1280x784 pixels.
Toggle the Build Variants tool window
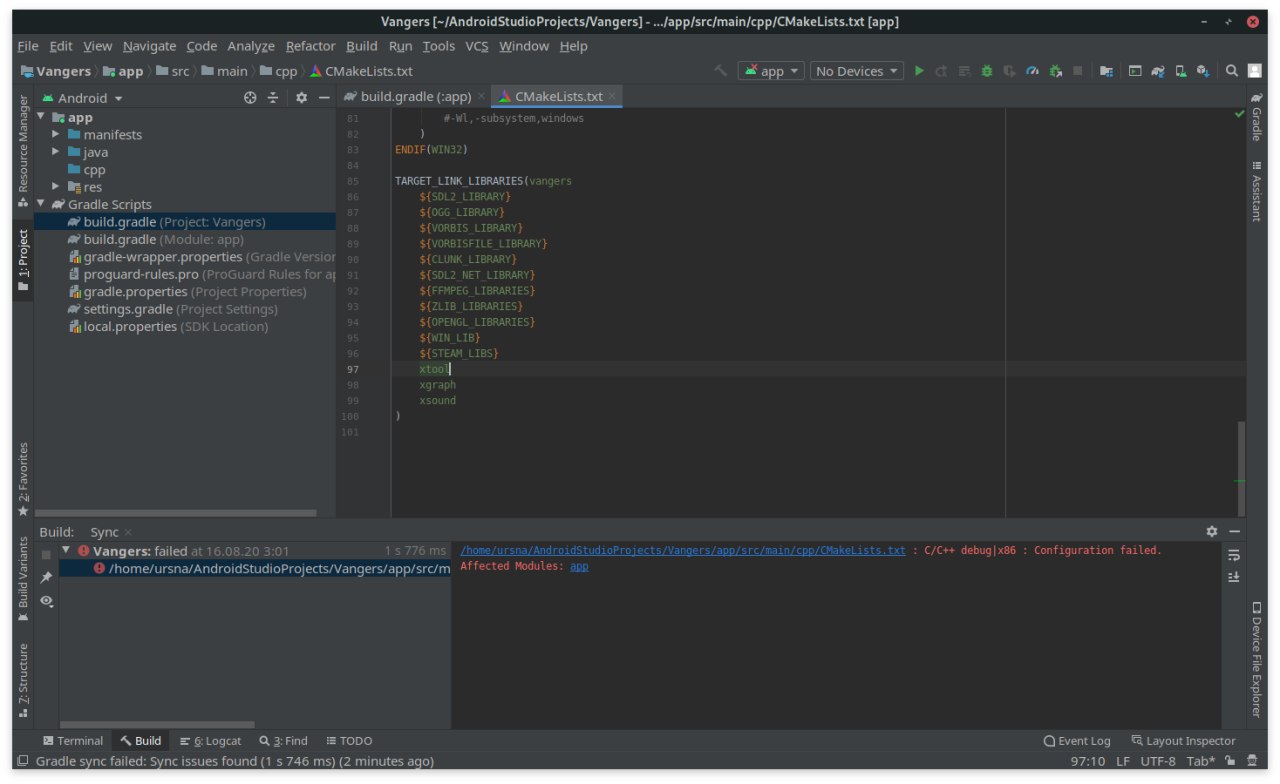click(23, 580)
